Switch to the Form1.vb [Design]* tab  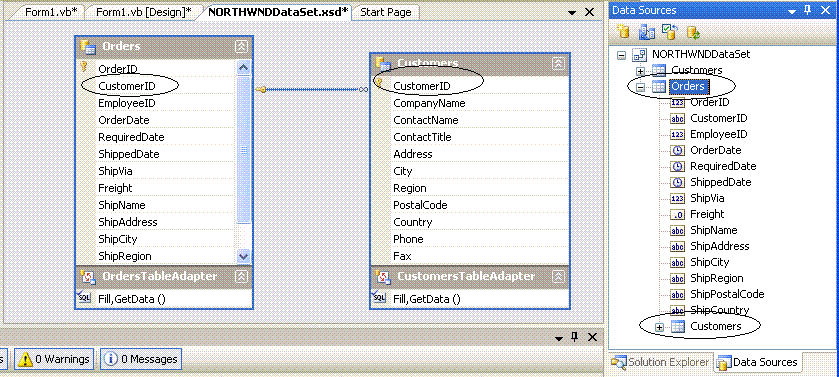[x=143, y=12]
